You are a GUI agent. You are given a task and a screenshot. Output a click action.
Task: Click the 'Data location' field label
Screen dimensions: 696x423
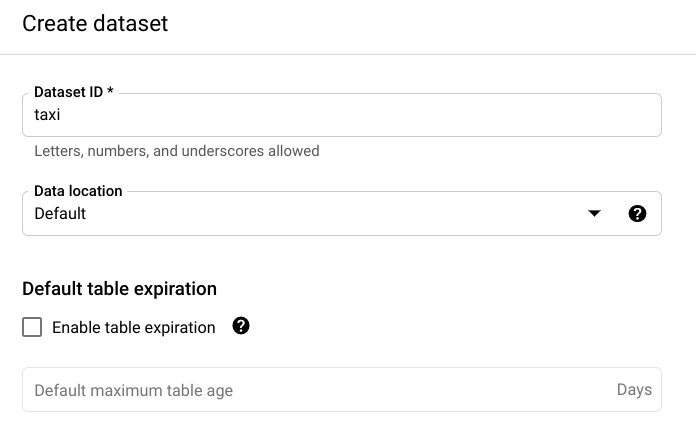tap(78, 190)
